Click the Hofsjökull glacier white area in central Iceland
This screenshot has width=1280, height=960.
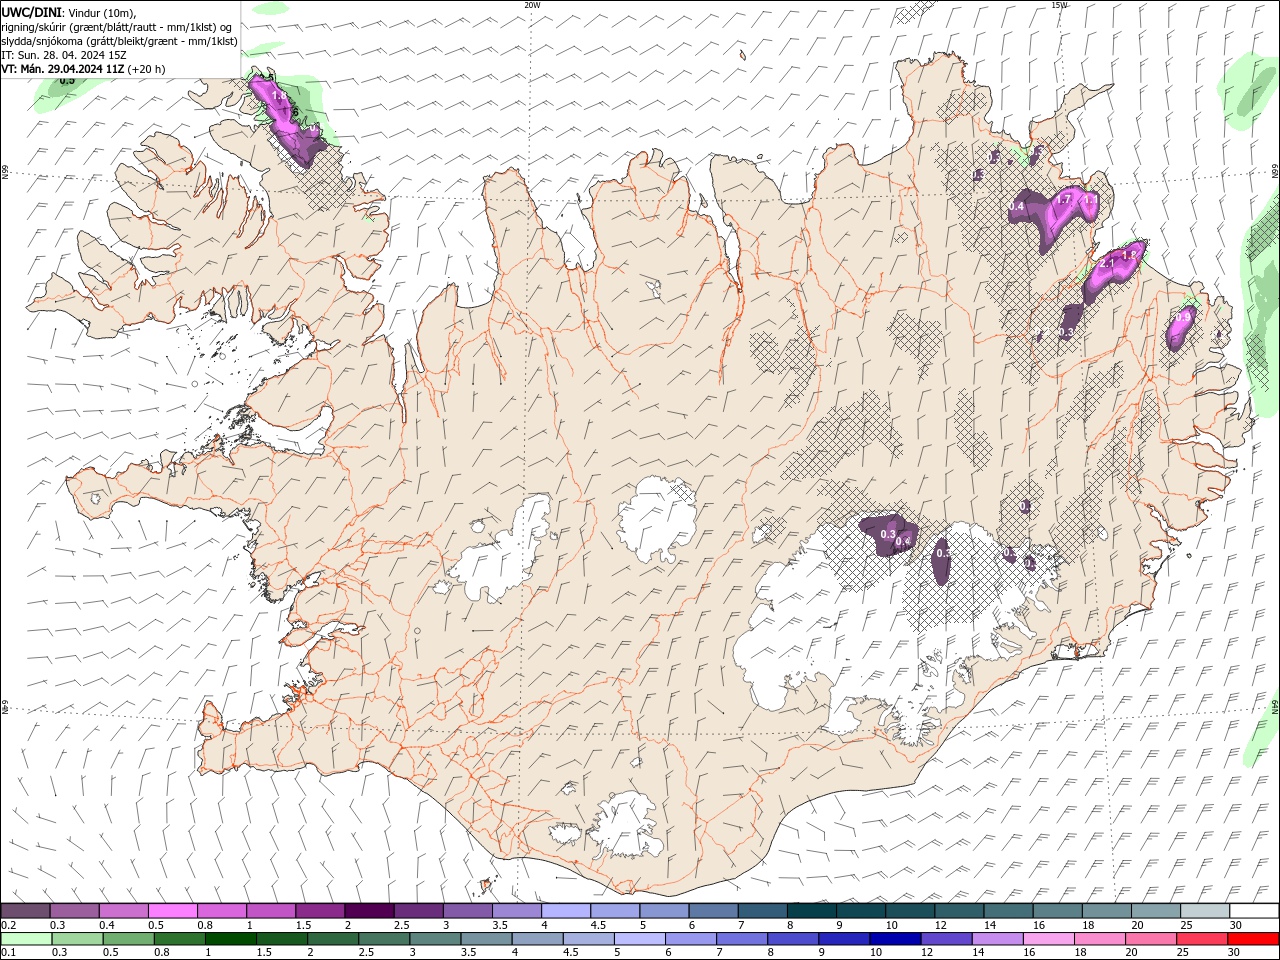coord(657,518)
